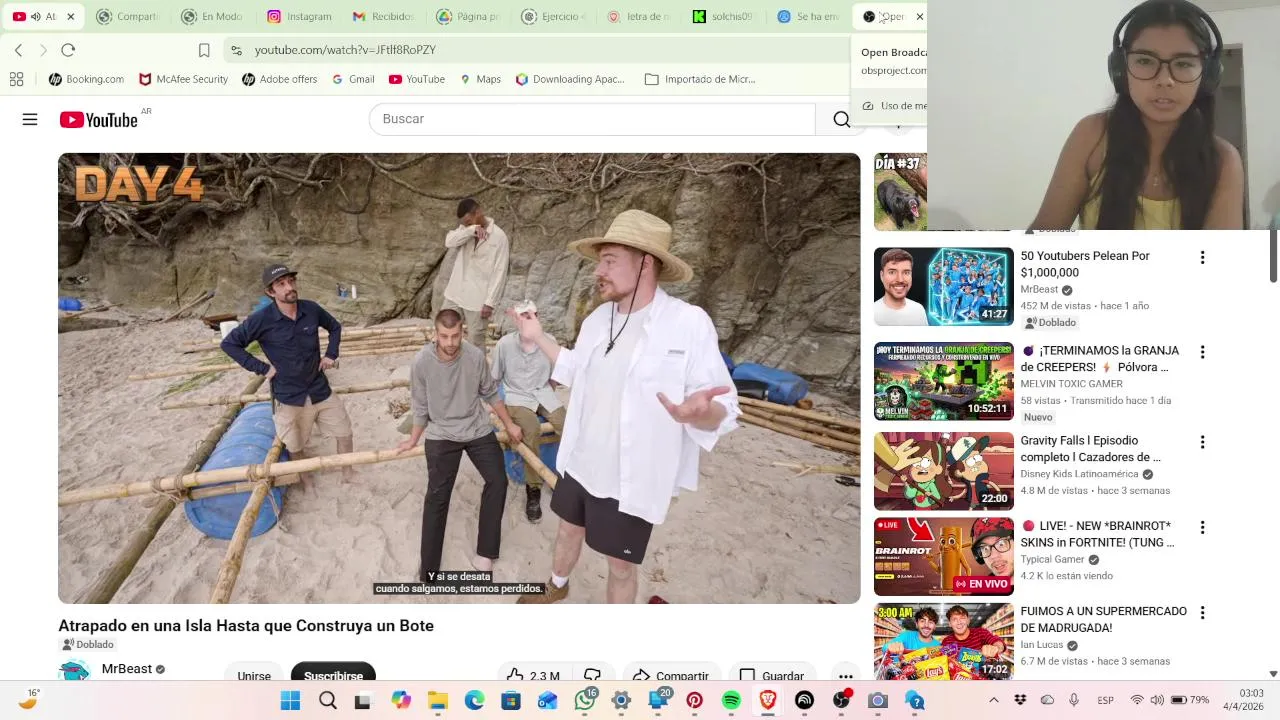Open options menu for GRANJA de CREEPERS video
The height and width of the screenshot is (720, 1280).
[x=1202, y=352]
